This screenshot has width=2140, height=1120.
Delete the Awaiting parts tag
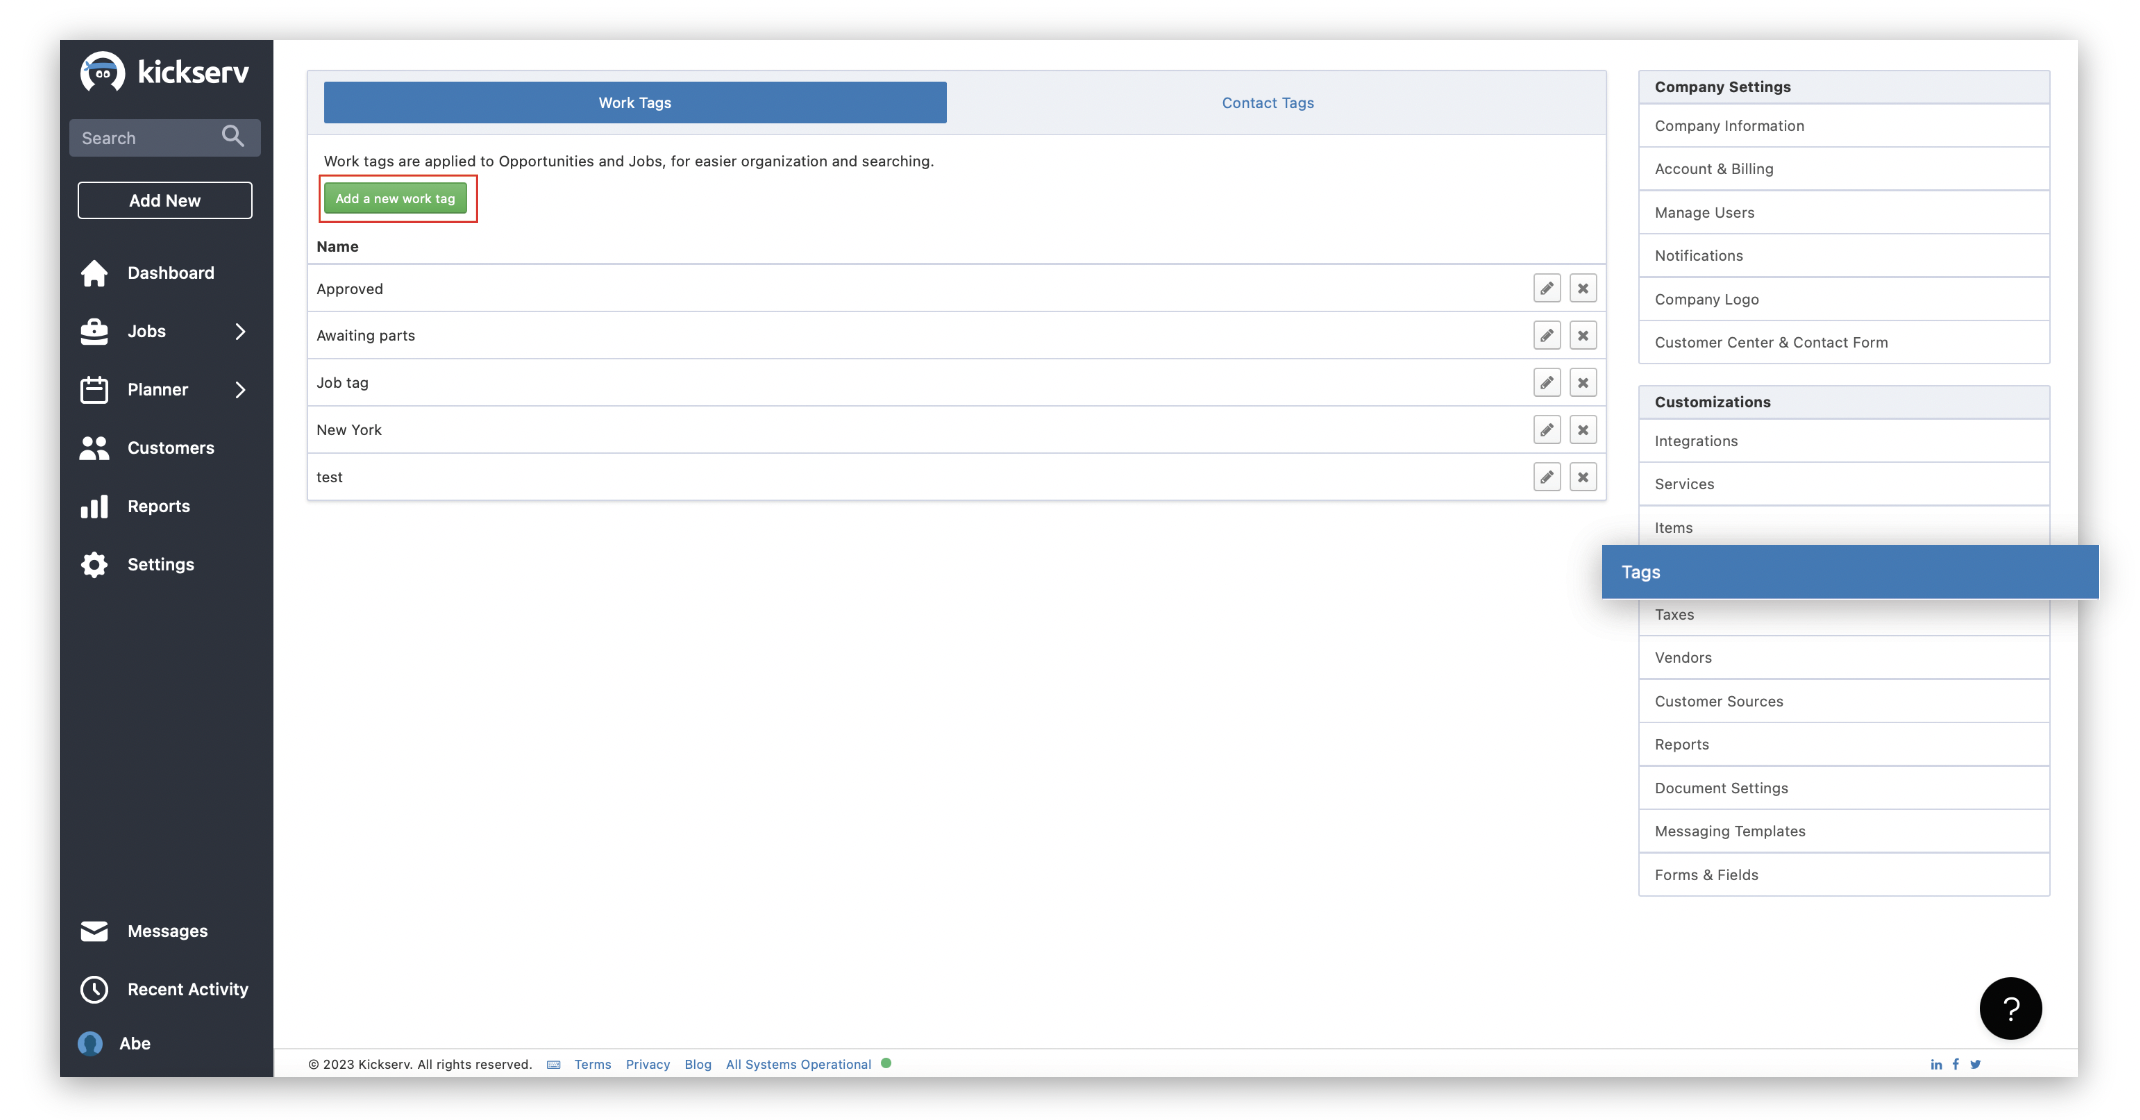click(1582, 336)
